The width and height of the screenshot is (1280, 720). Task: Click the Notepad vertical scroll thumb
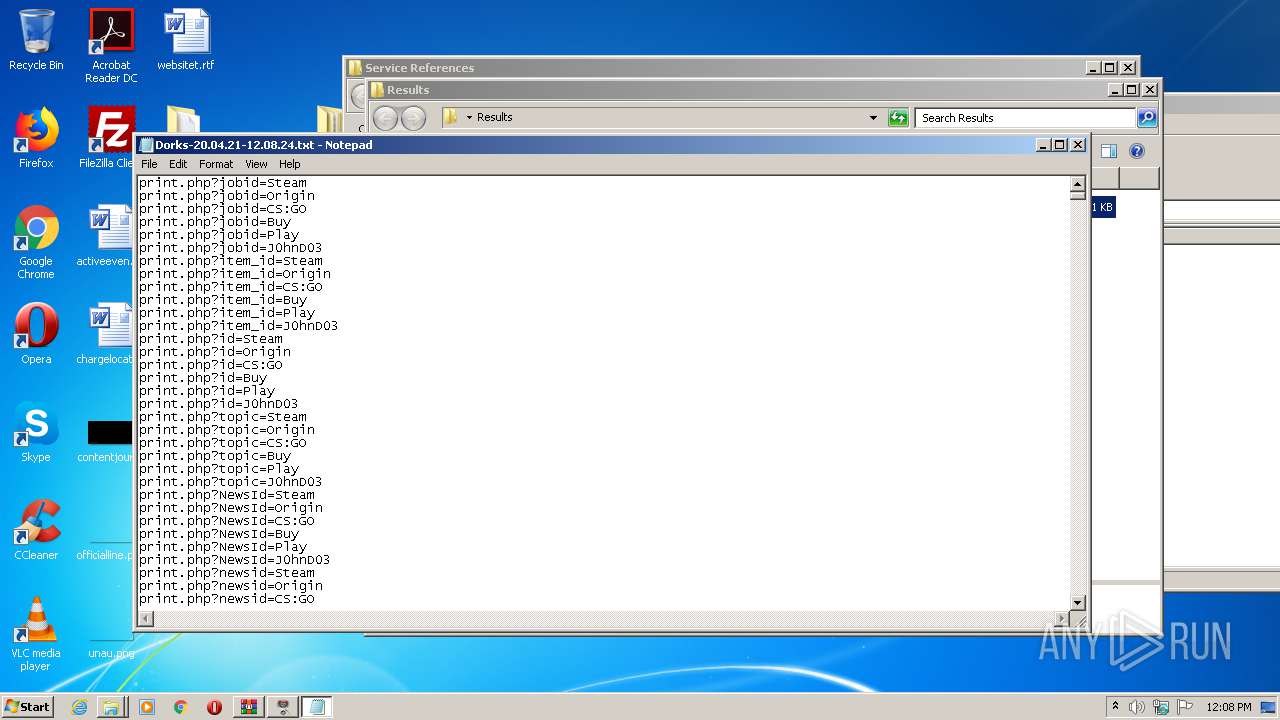(1078, 196)
